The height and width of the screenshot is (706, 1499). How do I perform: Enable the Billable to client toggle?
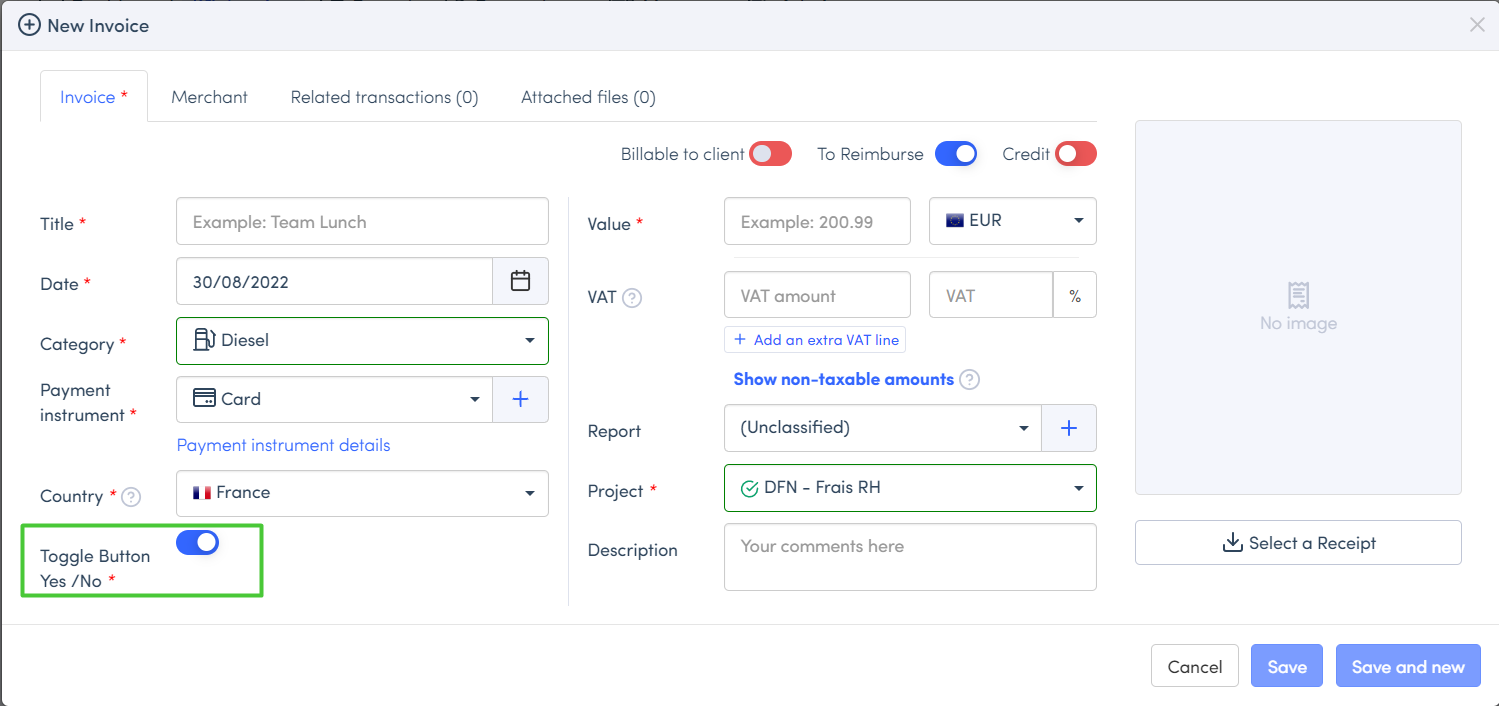tap(771, 154)
